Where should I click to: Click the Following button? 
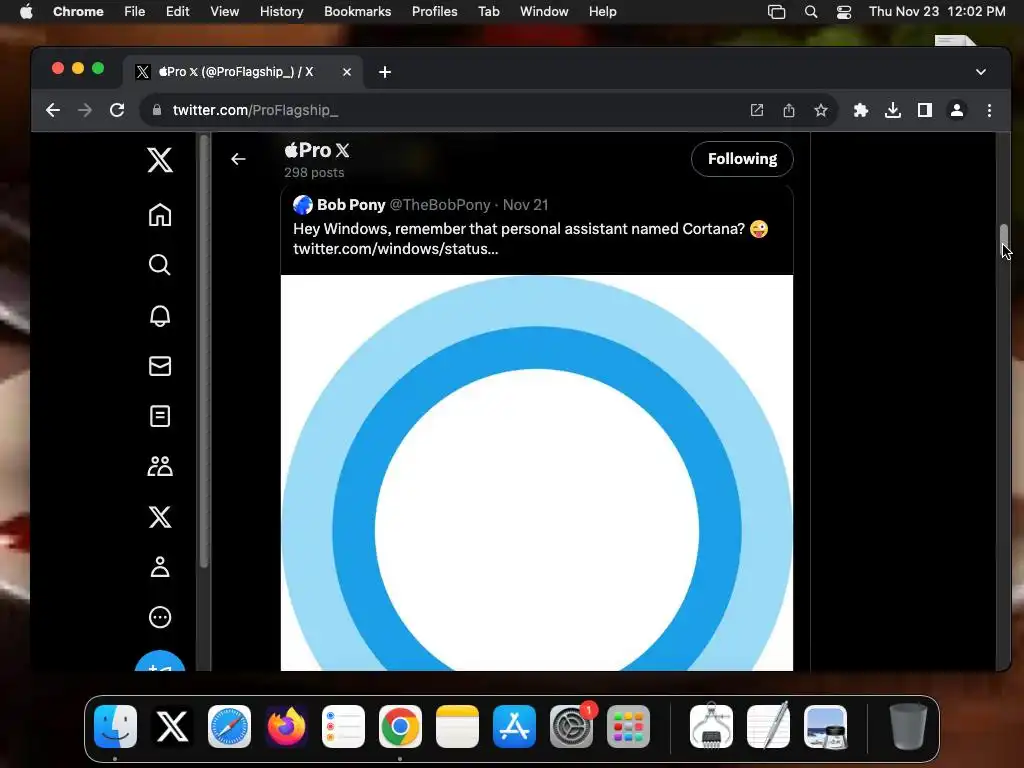743,159
